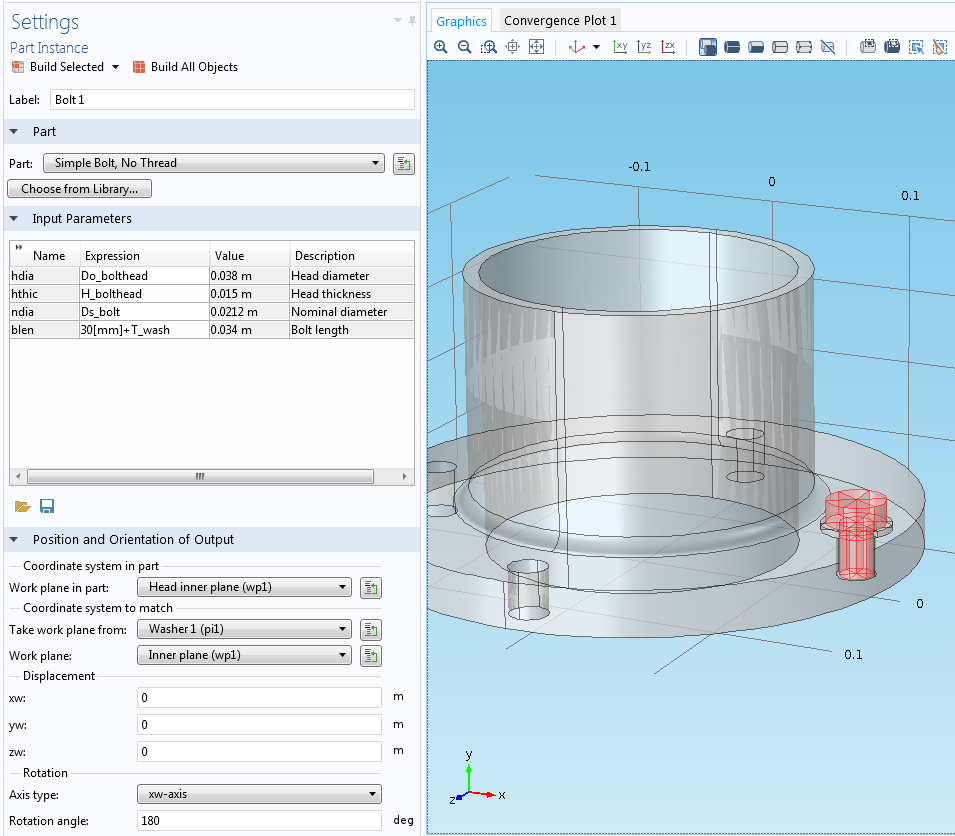
Task: Open the Take work plane from dropdown
Action: pos(243,629)
